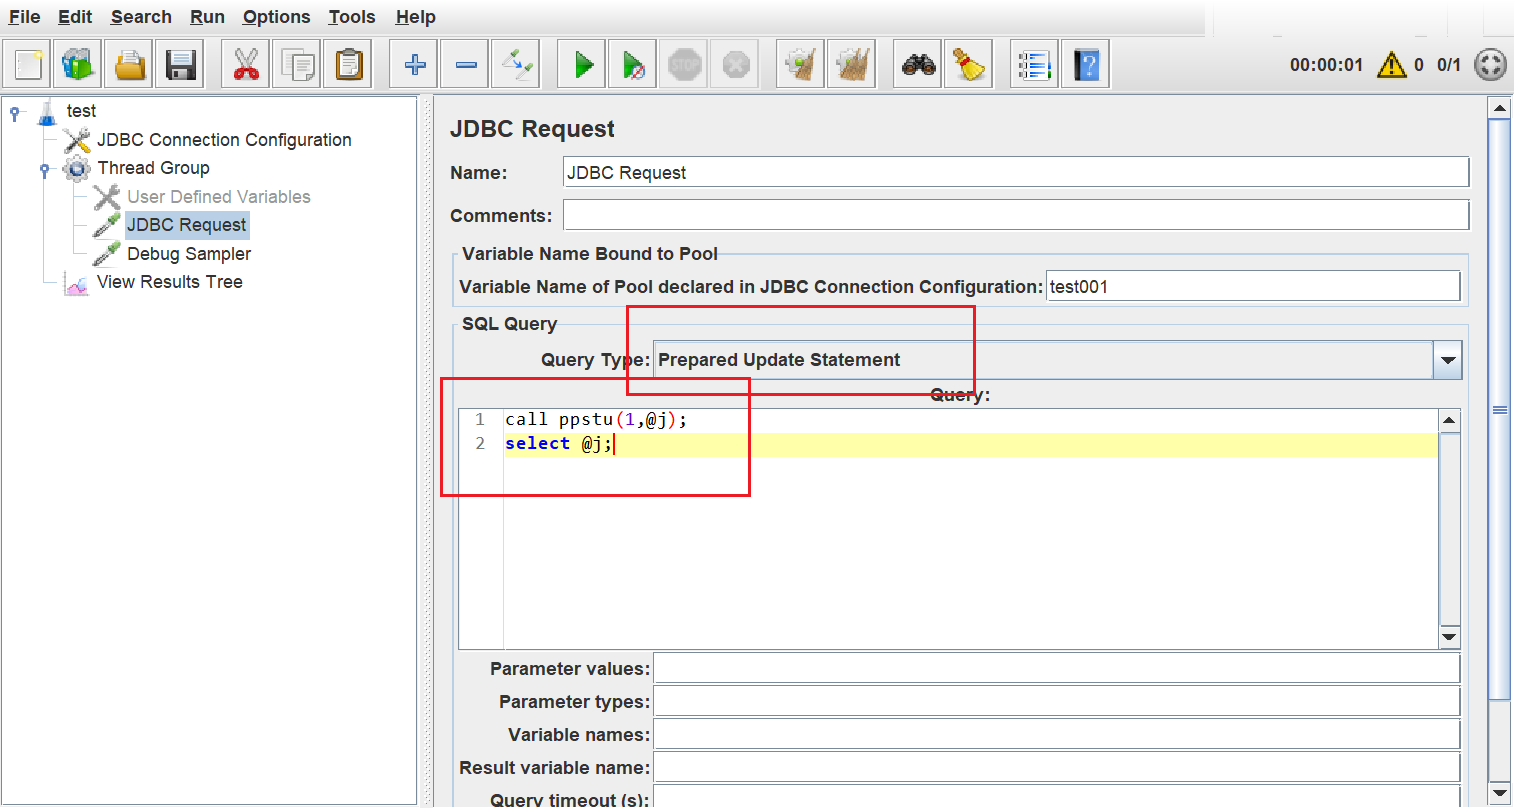Click the Copy toolbar icon
The height and width of the screenshot is (808, 1514).
297,65
